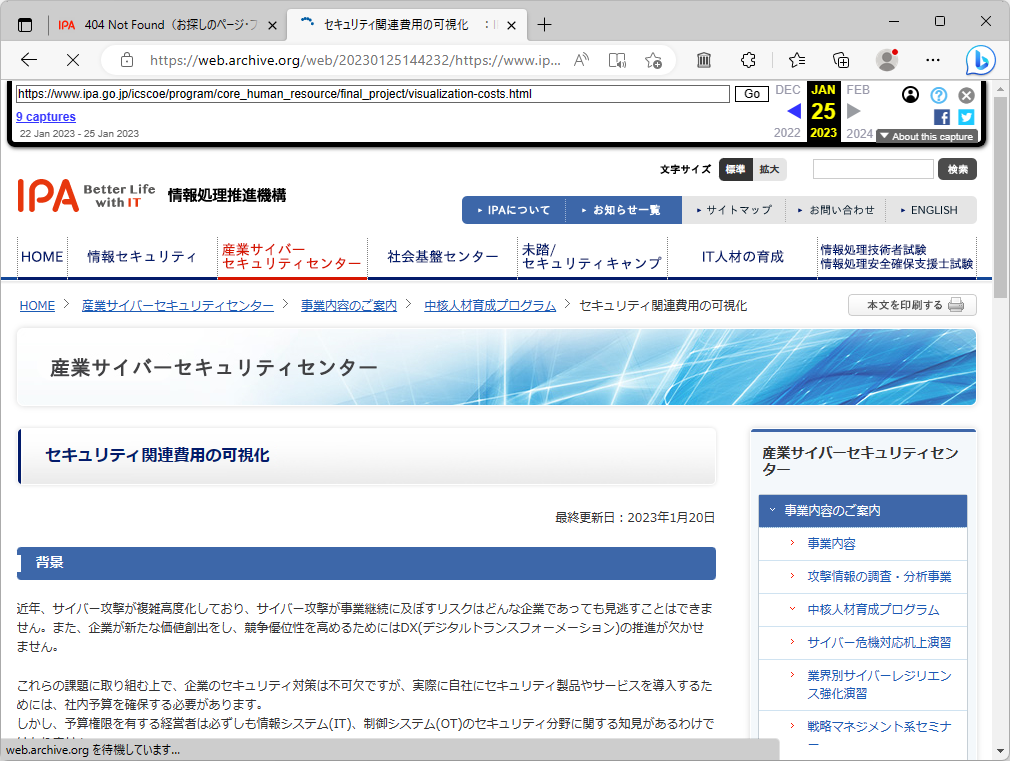The width and height of the screenshot is (1010, 761).
Task: Enable 拡大 text size mode
Action: (x=769, y=169)
